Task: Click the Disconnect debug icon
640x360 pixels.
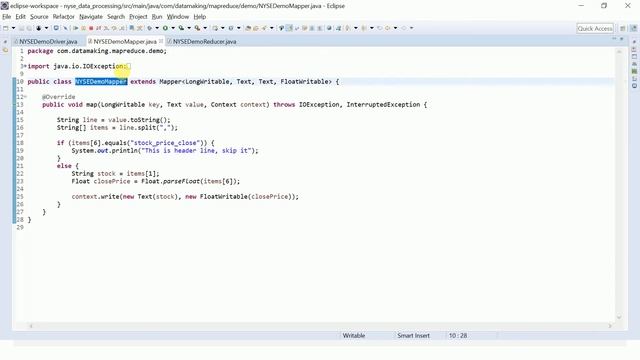Action: (x=98, y=28)
